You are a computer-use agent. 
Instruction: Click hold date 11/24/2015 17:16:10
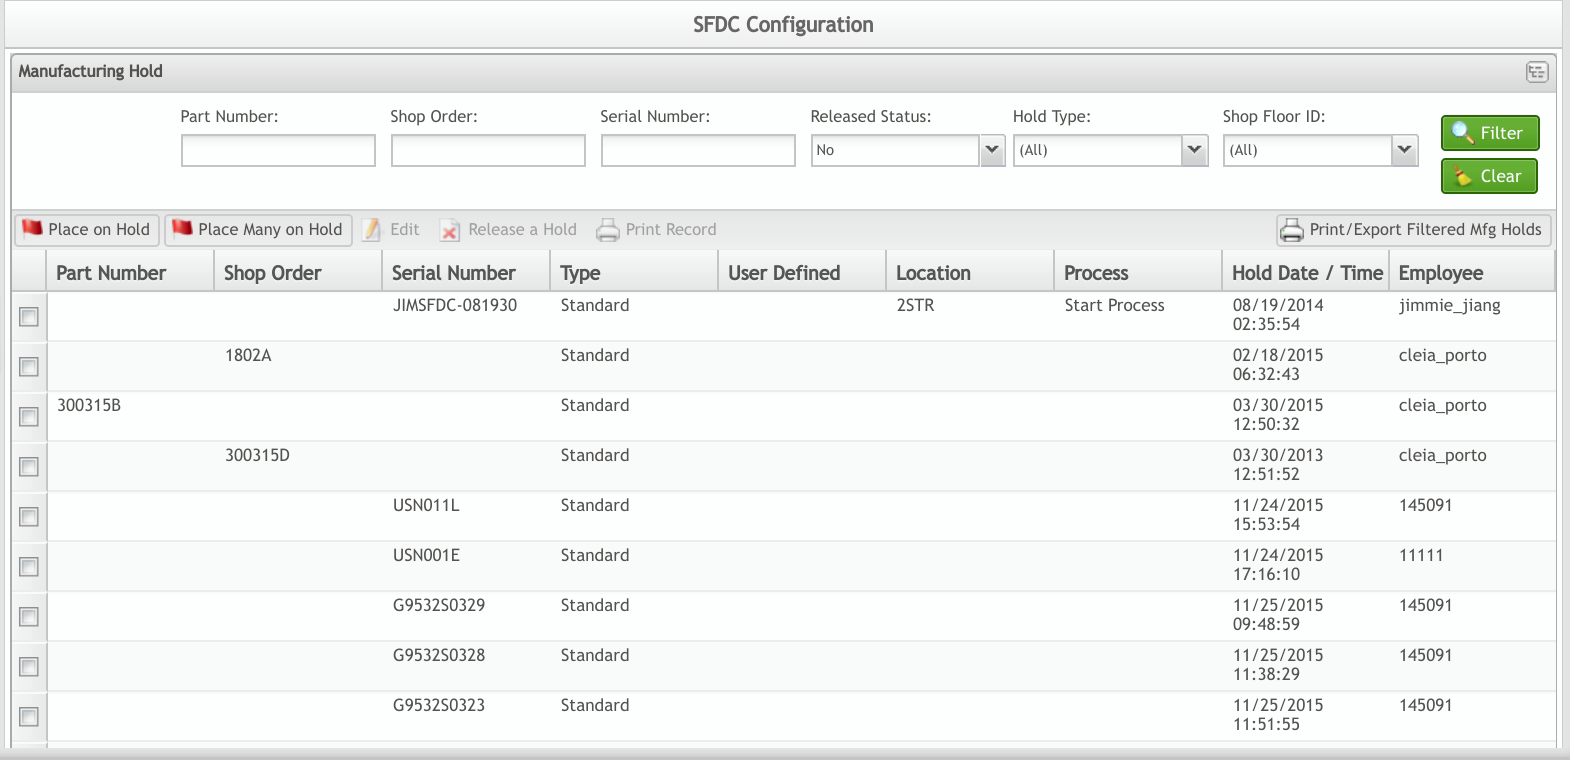click(1278, 565)
